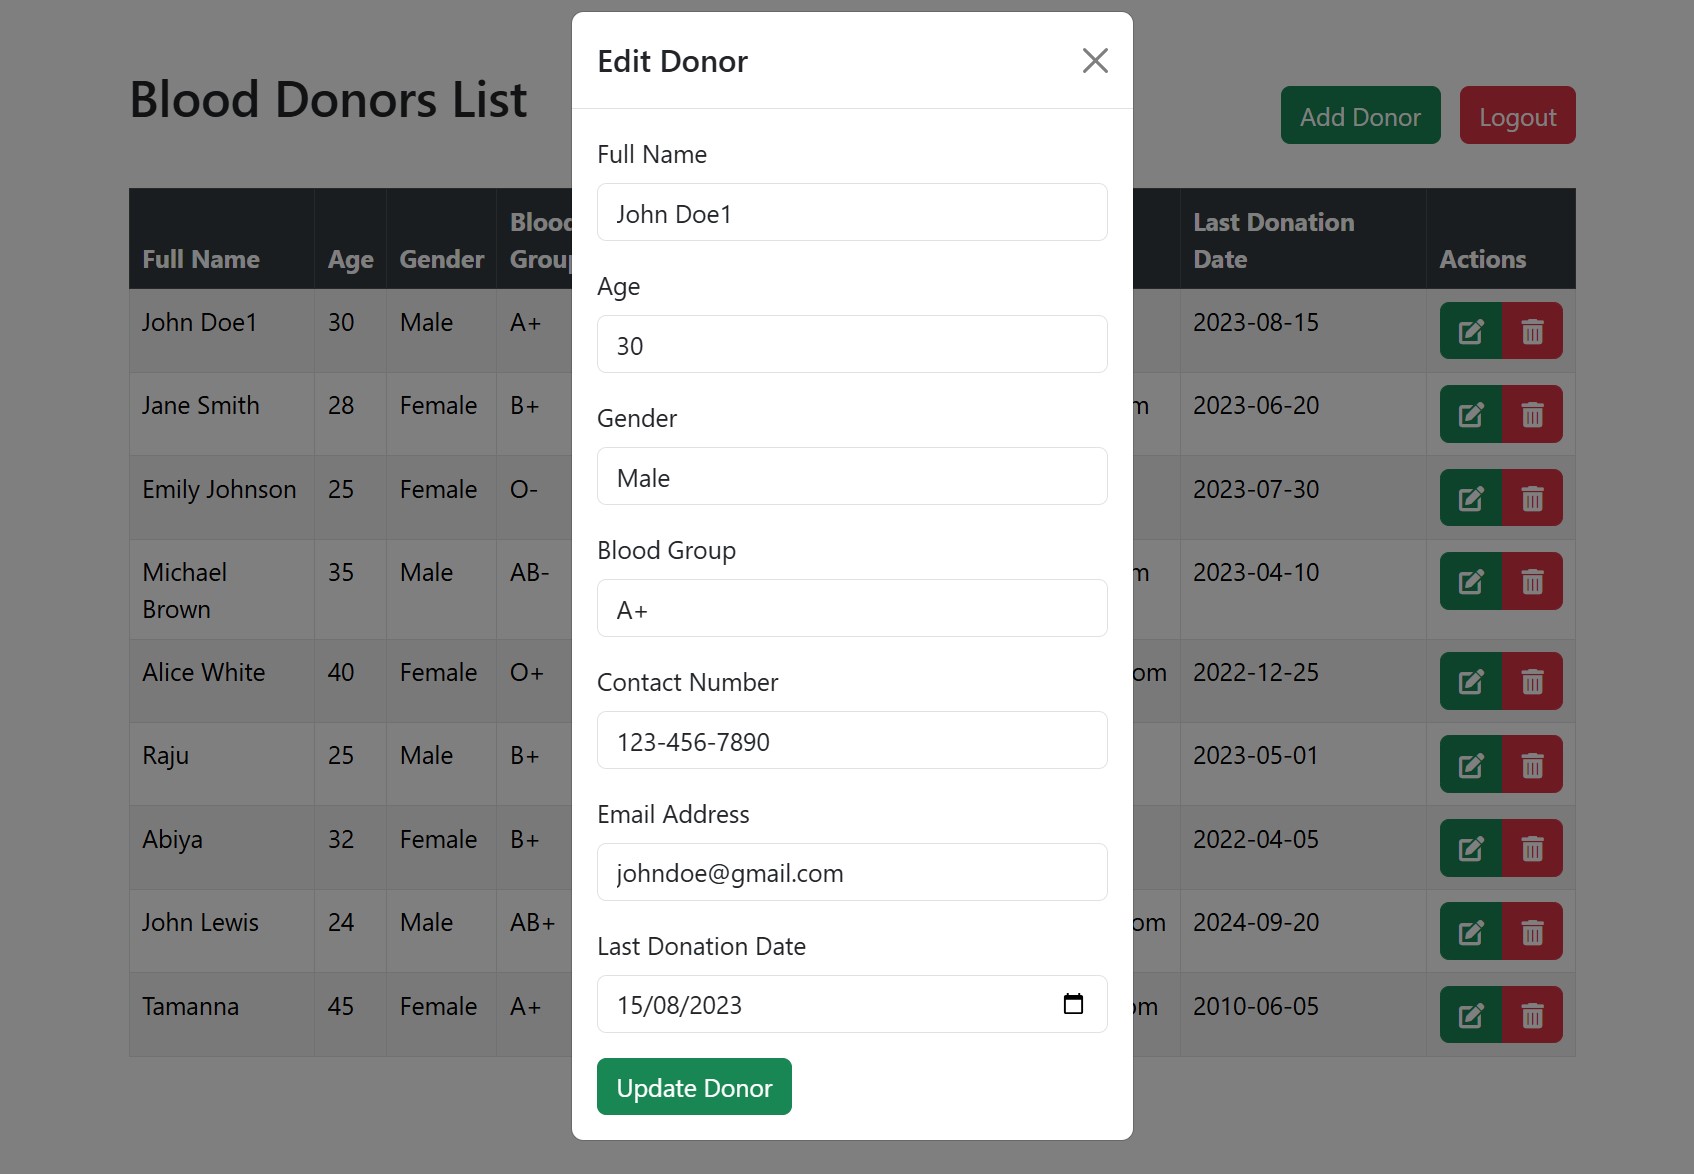The width and height of the screenshot is (1694, 1174).
Task: Click the Last Donation Date value
Action: click(680, 1005)
